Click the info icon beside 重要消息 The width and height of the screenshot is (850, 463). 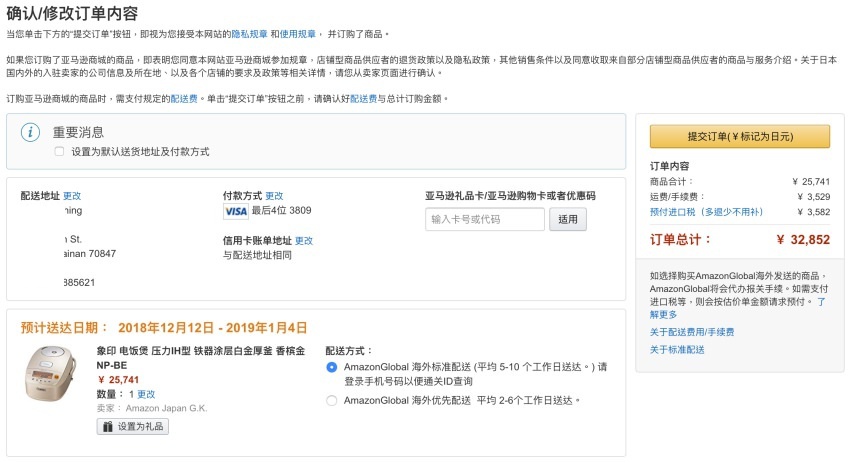(32, 132)
